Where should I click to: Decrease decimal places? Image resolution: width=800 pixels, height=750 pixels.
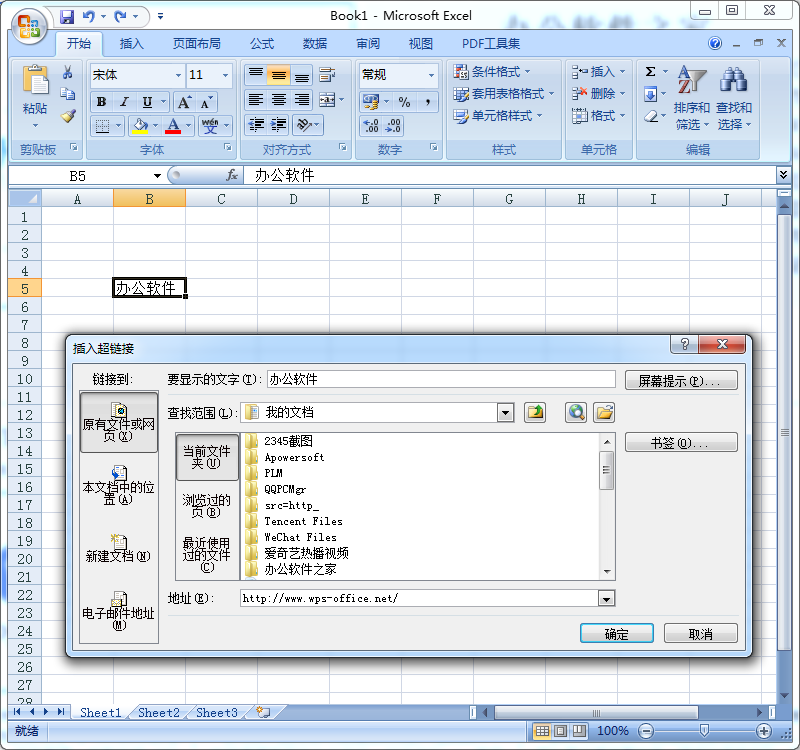(393, 125)
